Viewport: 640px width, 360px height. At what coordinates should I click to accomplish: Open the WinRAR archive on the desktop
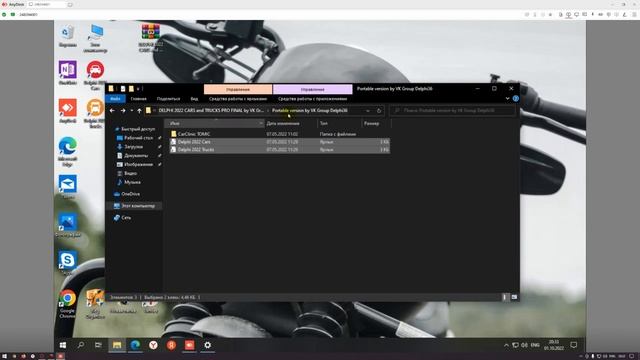pos(150,38)
